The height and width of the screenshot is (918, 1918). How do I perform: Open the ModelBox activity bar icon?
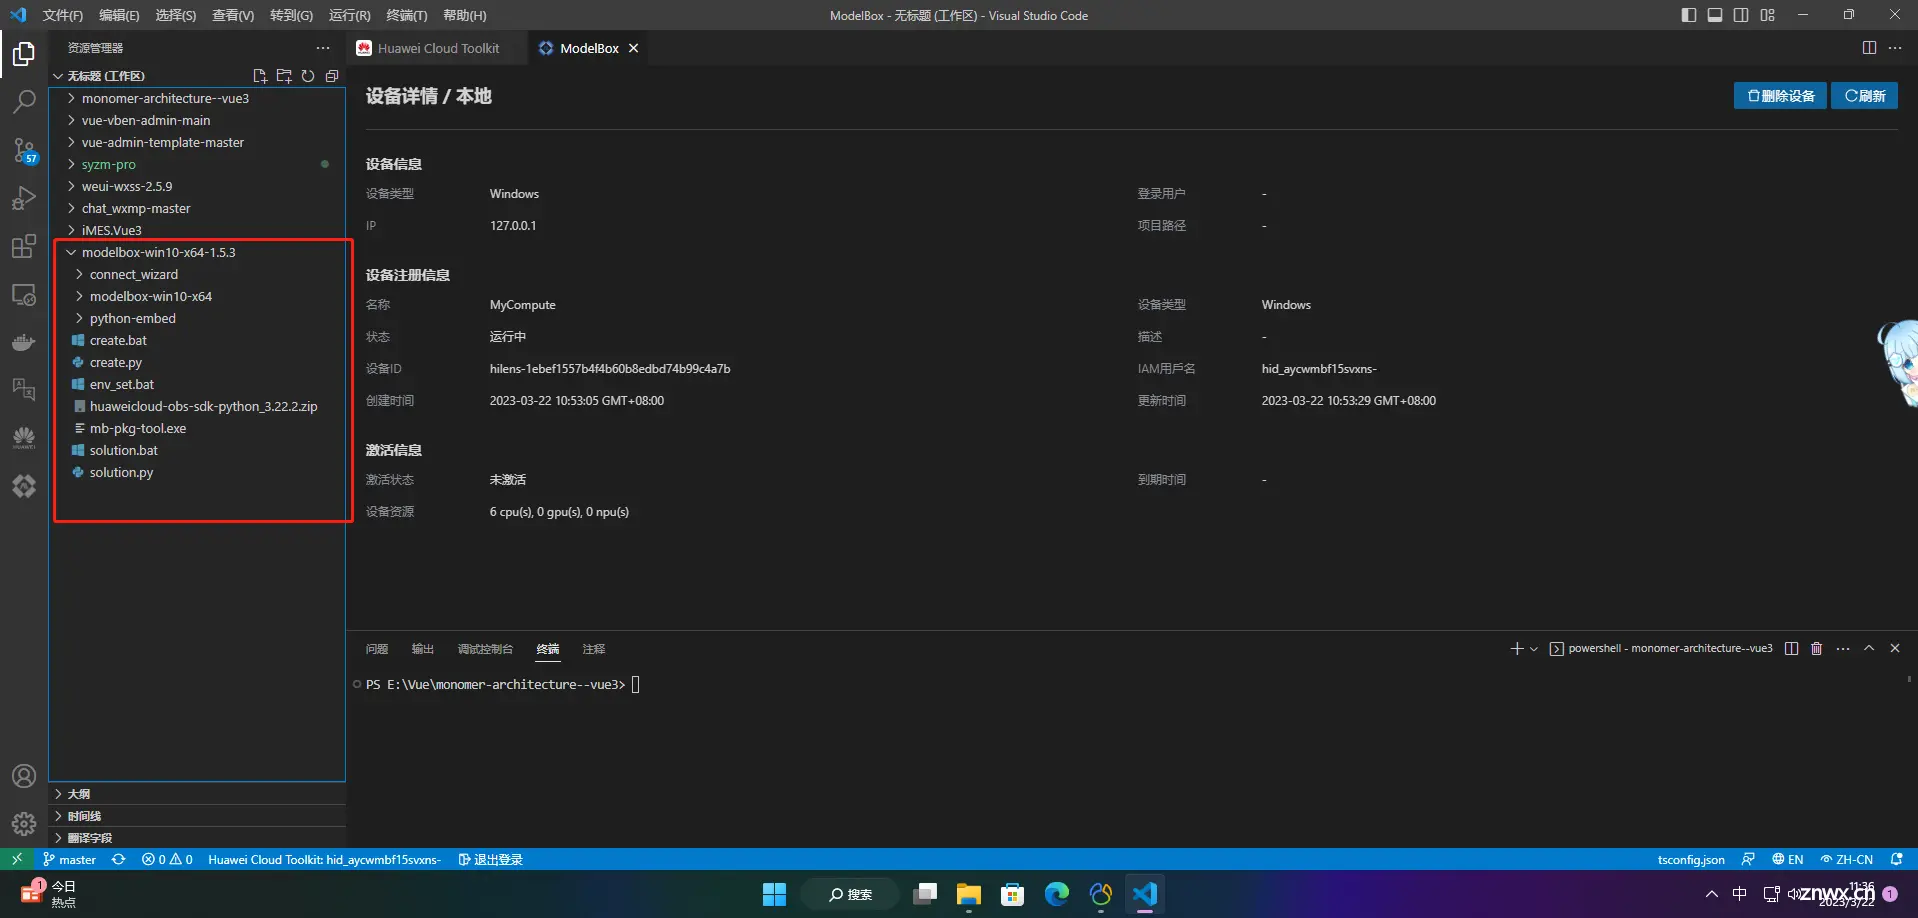pyautogui.click(x=24, y=486)
